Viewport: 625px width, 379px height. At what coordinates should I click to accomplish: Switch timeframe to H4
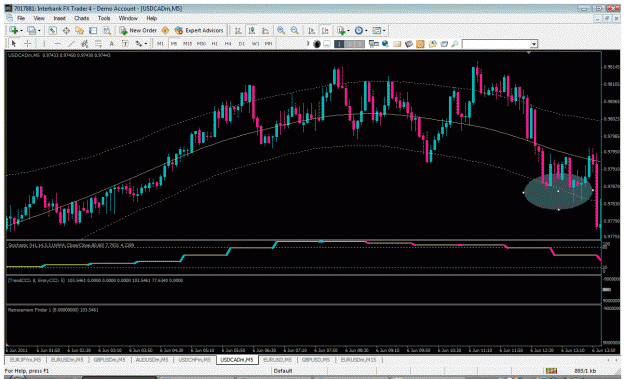point(228,43)
